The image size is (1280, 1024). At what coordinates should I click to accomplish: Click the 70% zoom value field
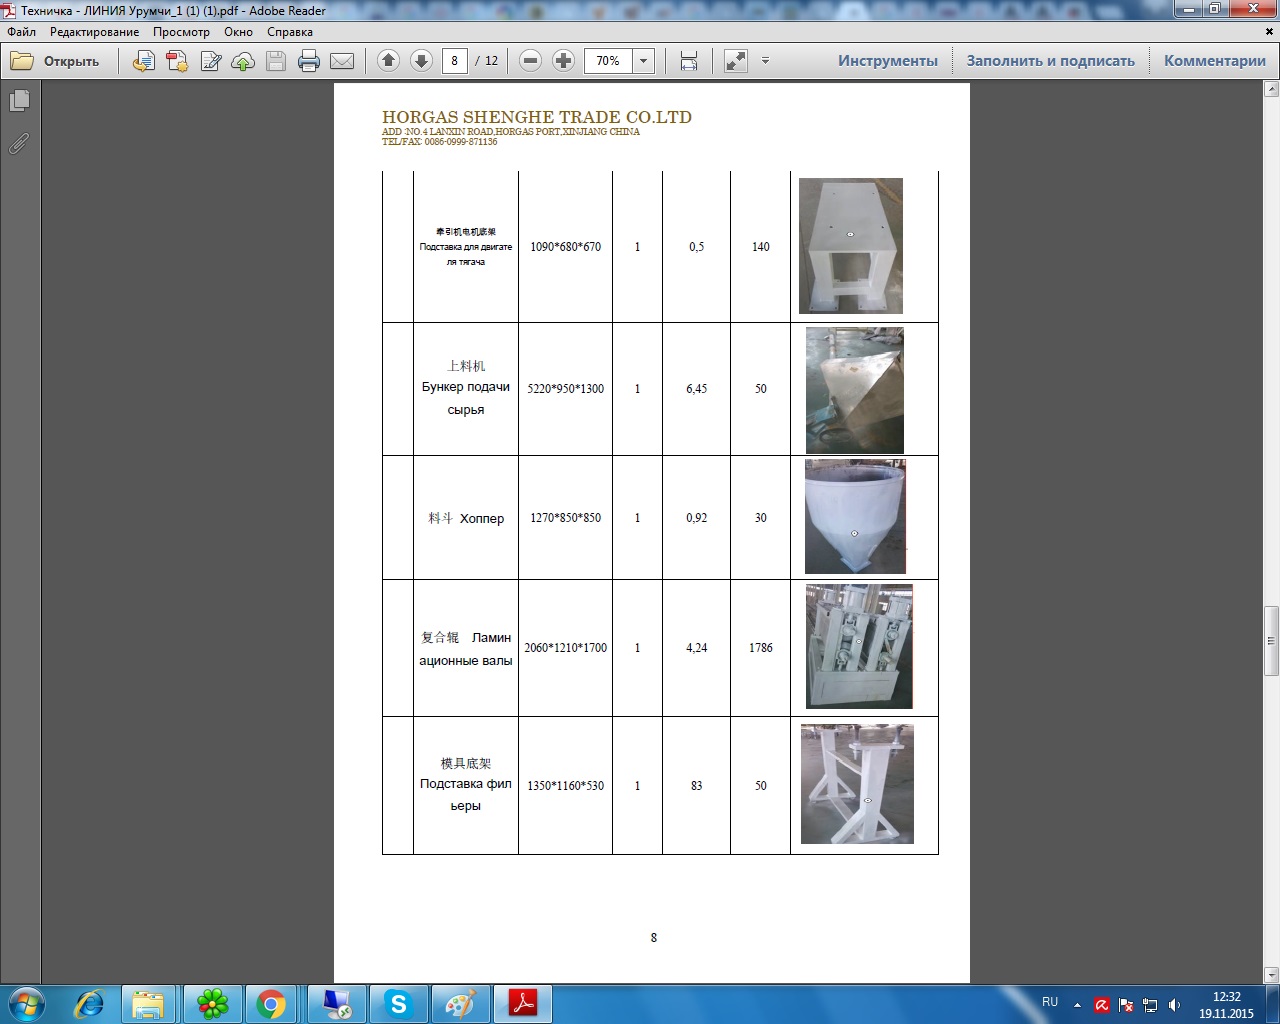pos(608,61)
